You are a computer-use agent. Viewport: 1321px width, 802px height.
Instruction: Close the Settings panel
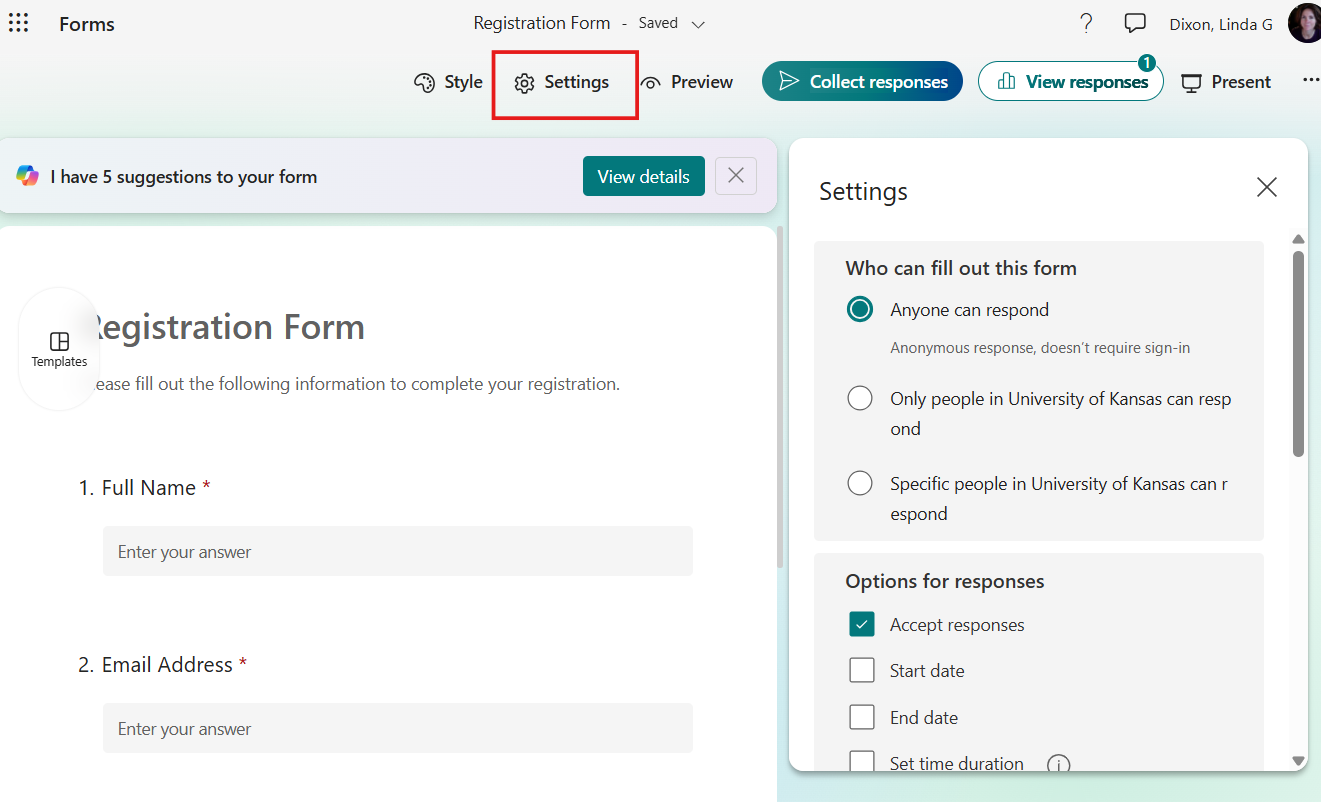tap(1267, 188)
